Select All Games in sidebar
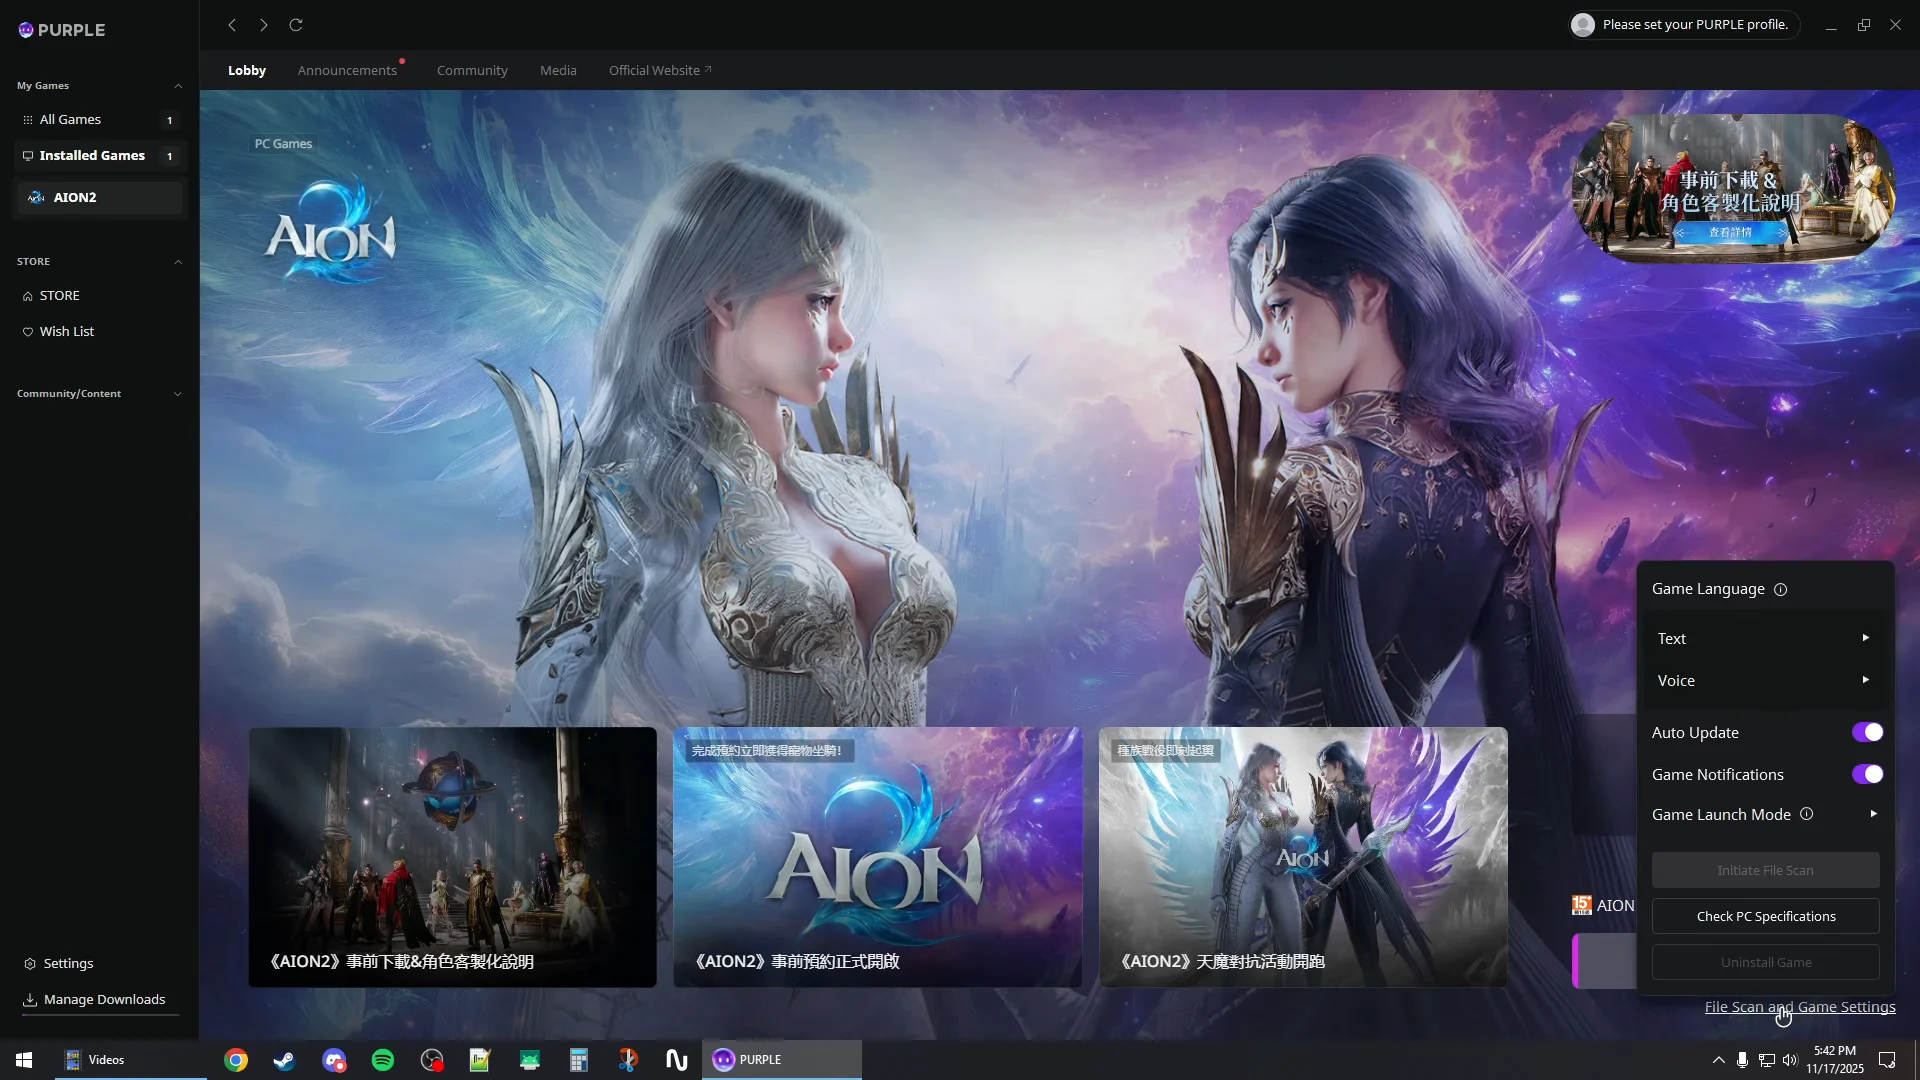This screenshot has height=1080, width=1920. (x=99, y=120)
